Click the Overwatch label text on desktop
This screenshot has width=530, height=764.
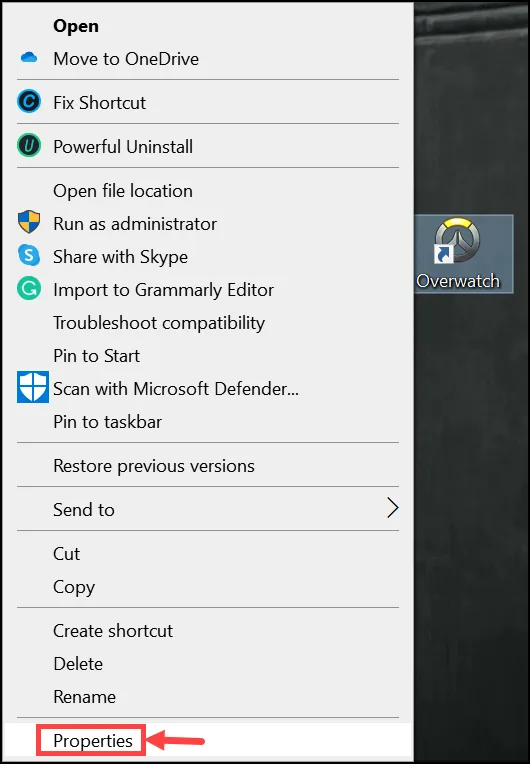[x=458, y=281]
